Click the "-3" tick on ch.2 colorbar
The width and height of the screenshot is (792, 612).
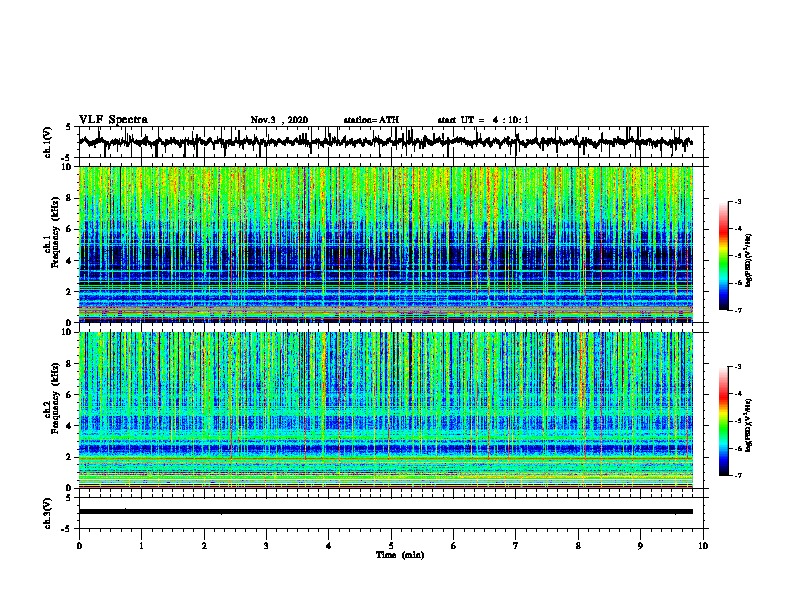coord(738,367)
